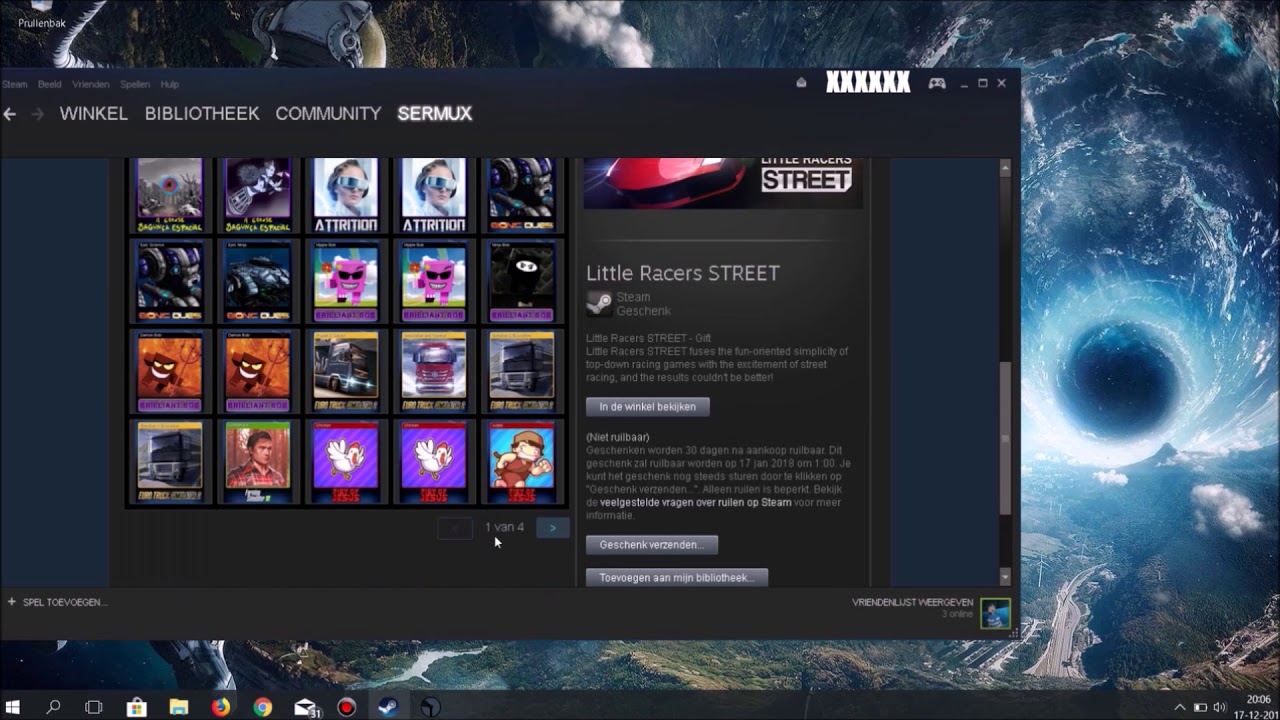Click the inventory scrollbar thumb

click(x=1005, y=438)
